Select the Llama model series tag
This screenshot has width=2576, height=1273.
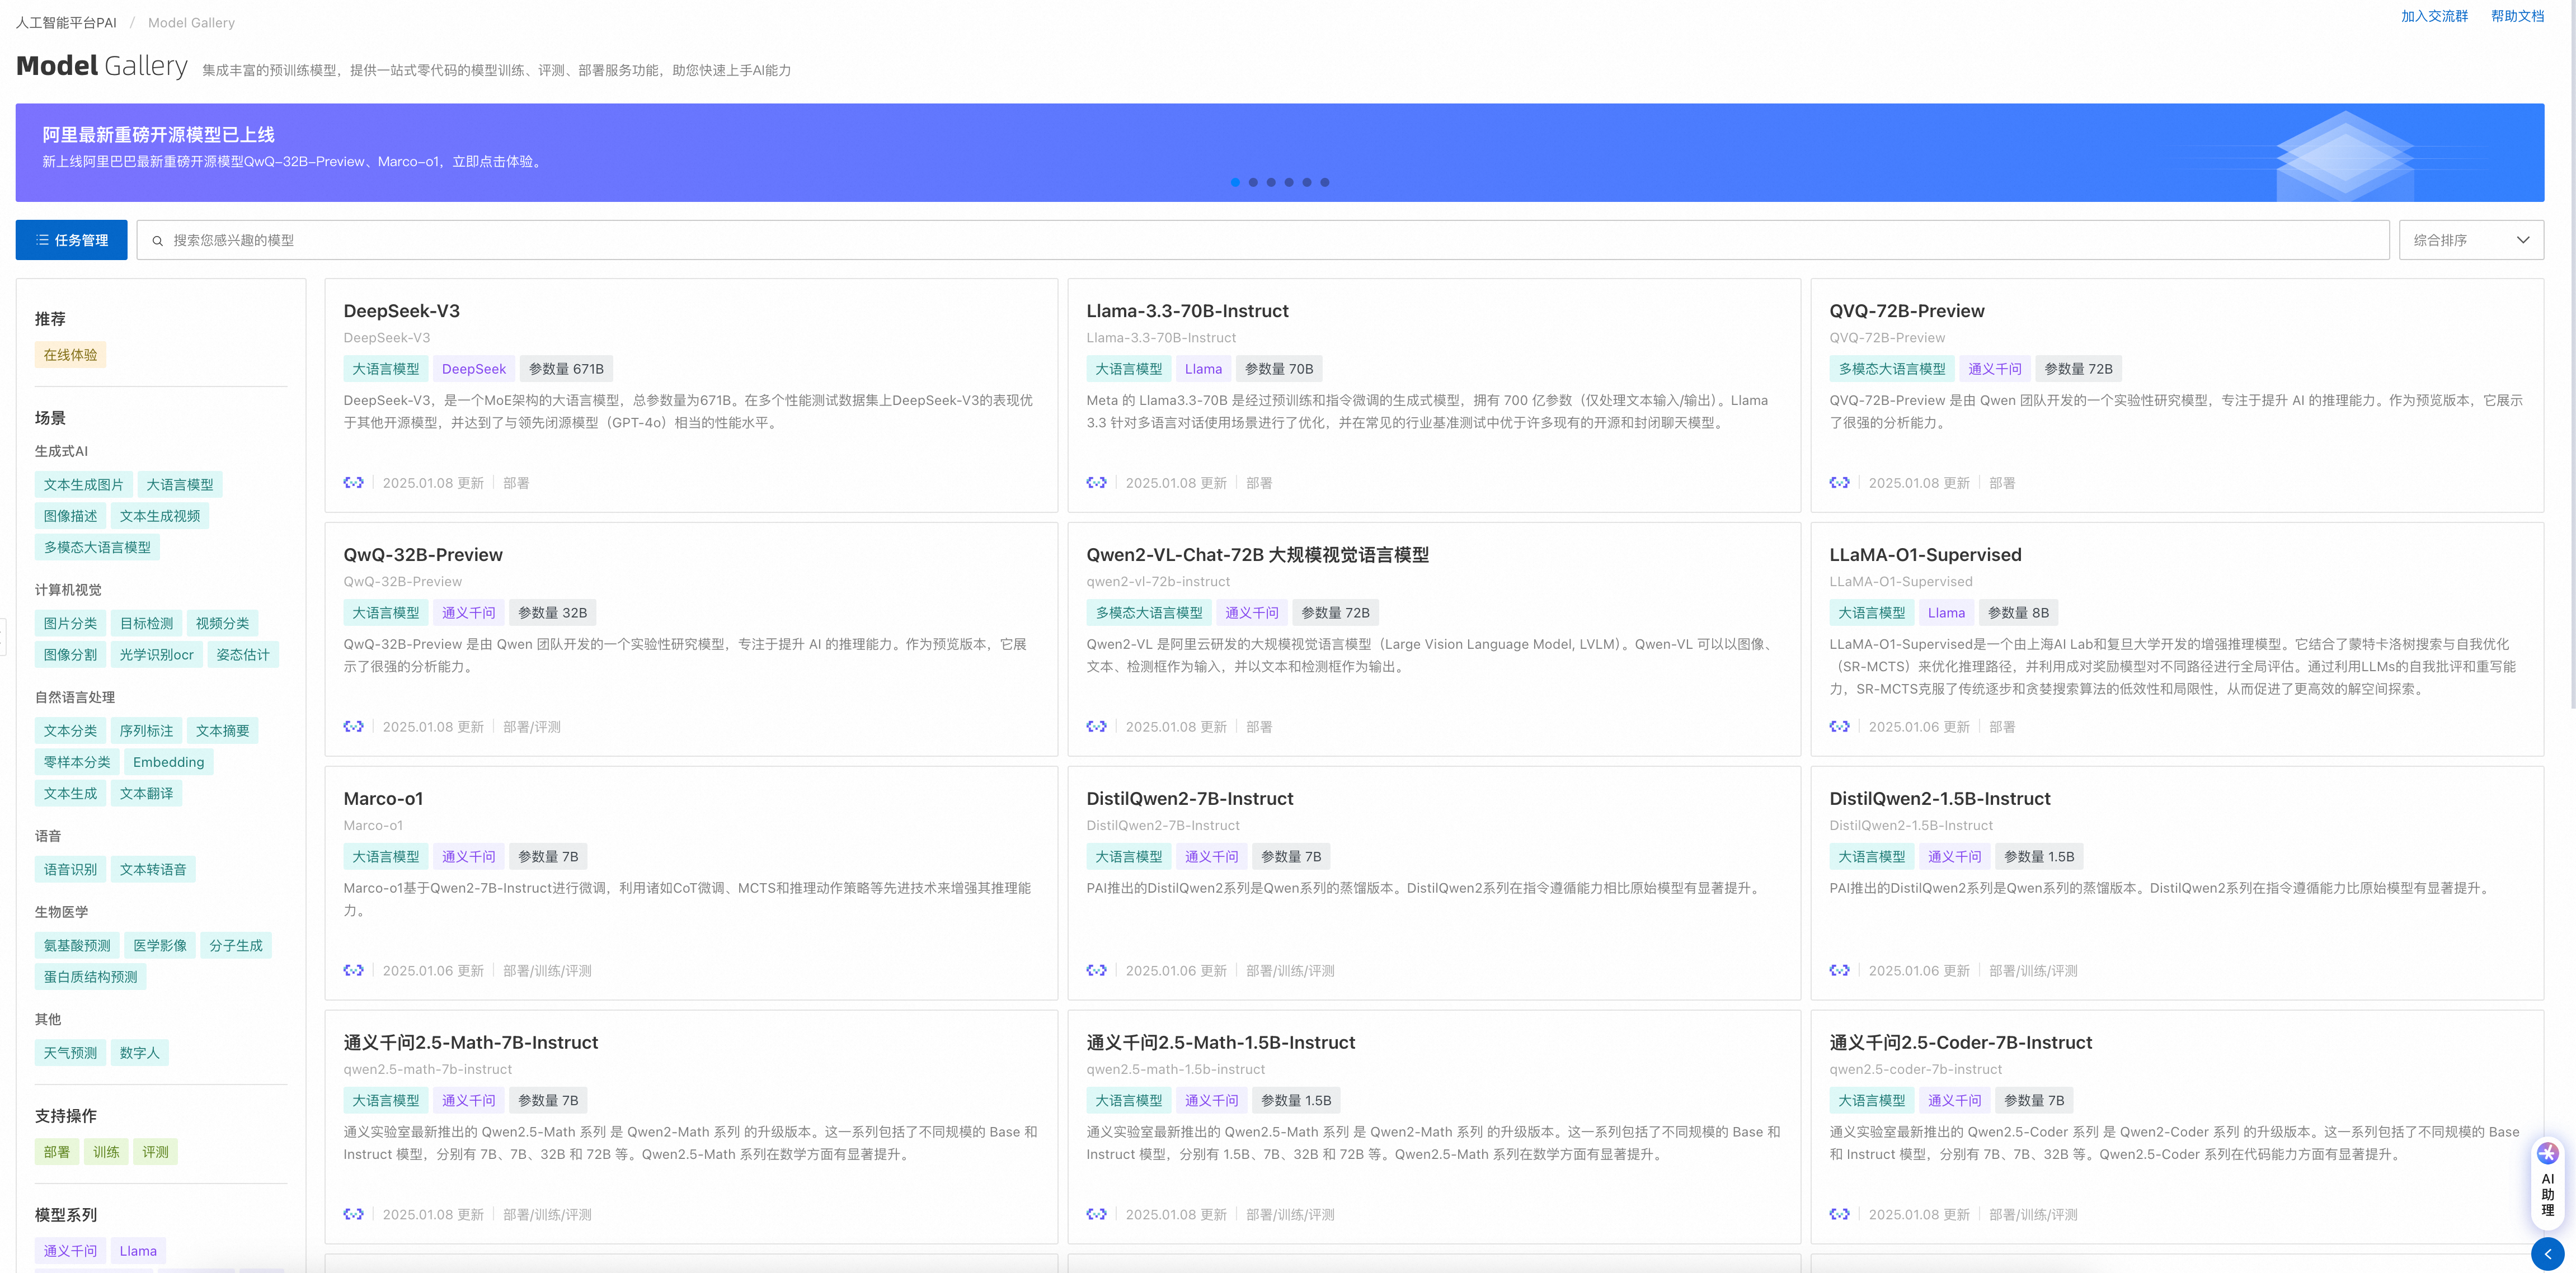138,1251
